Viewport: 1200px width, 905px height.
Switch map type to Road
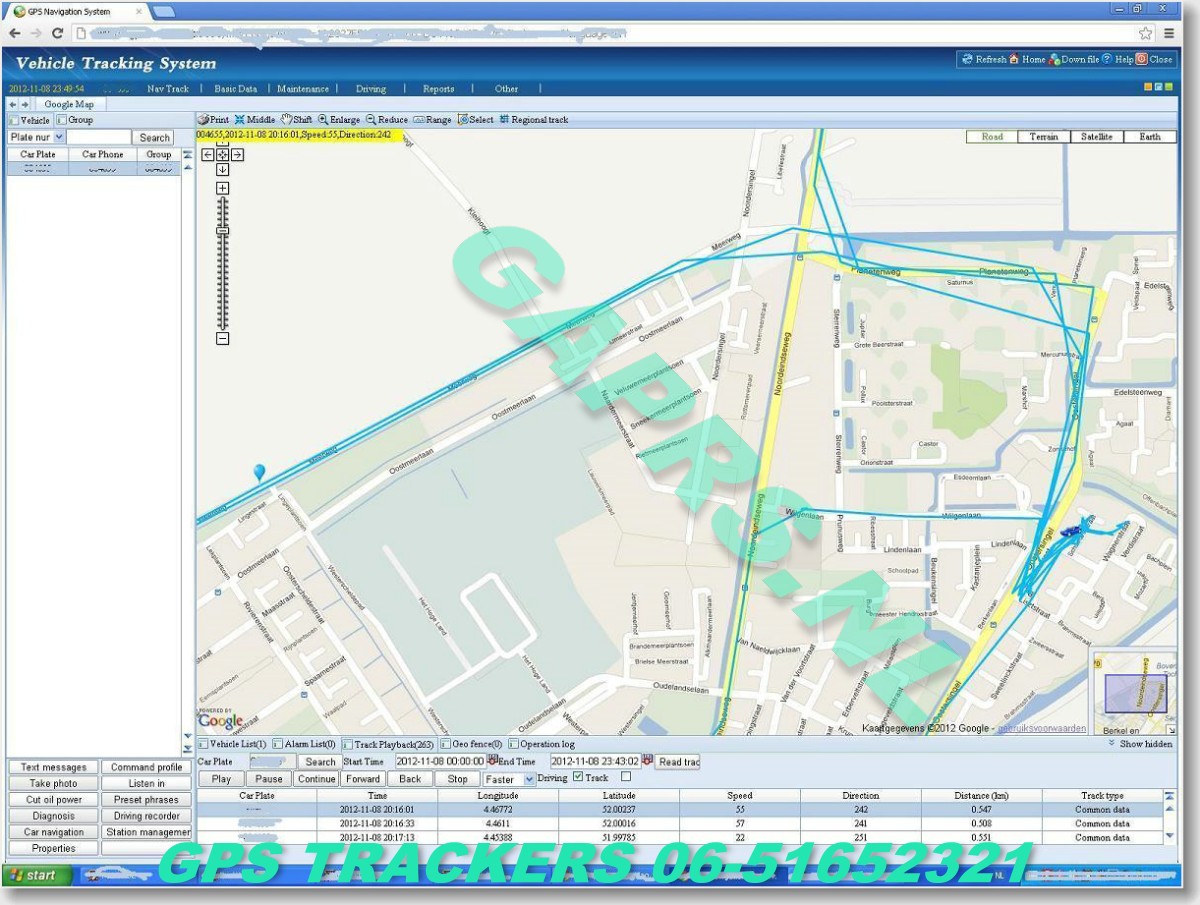992,137
